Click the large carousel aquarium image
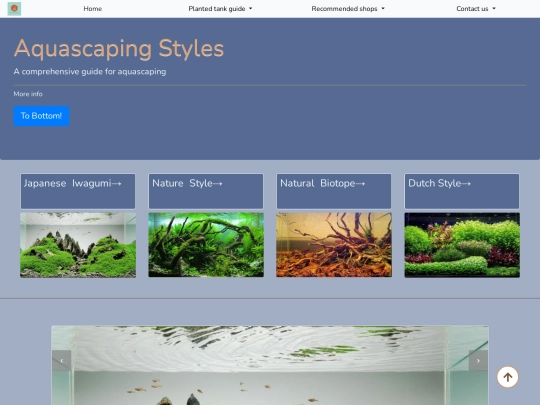The height and width of the screenshot is (405, 540). tap(270, 365)
